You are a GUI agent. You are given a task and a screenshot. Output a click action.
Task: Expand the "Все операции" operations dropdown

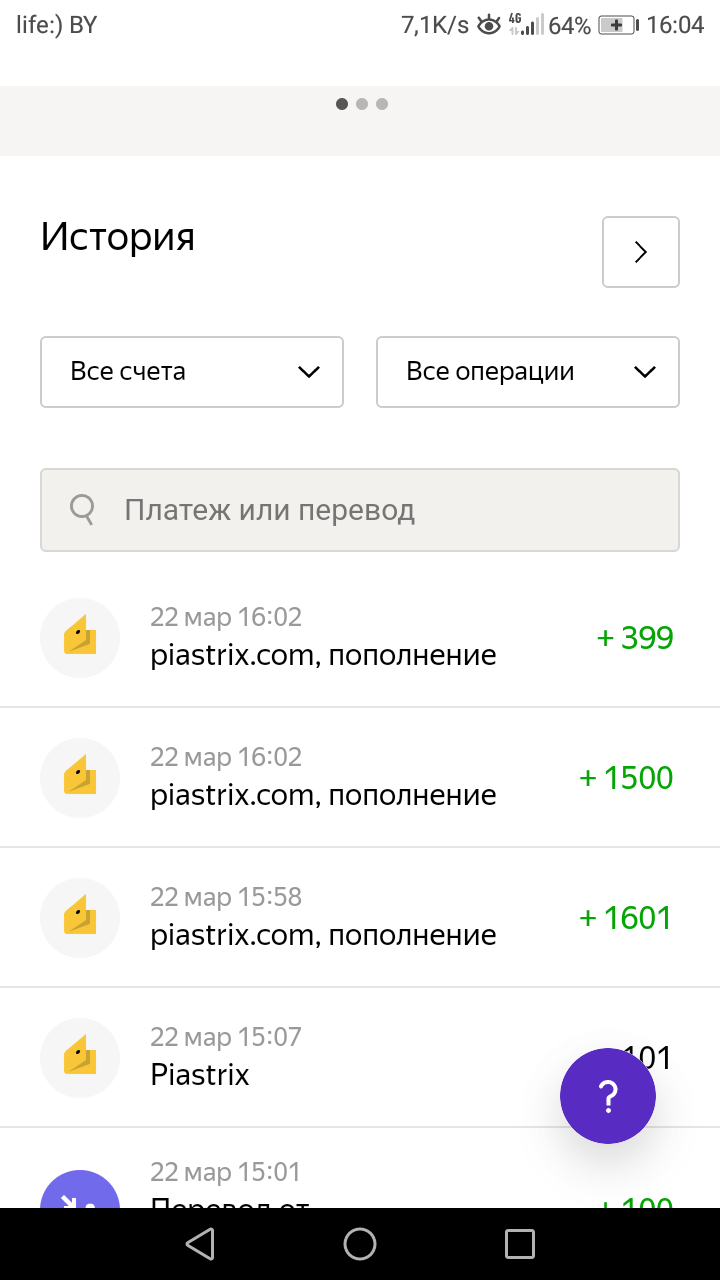pyautogui.click(x=528, y=372)
